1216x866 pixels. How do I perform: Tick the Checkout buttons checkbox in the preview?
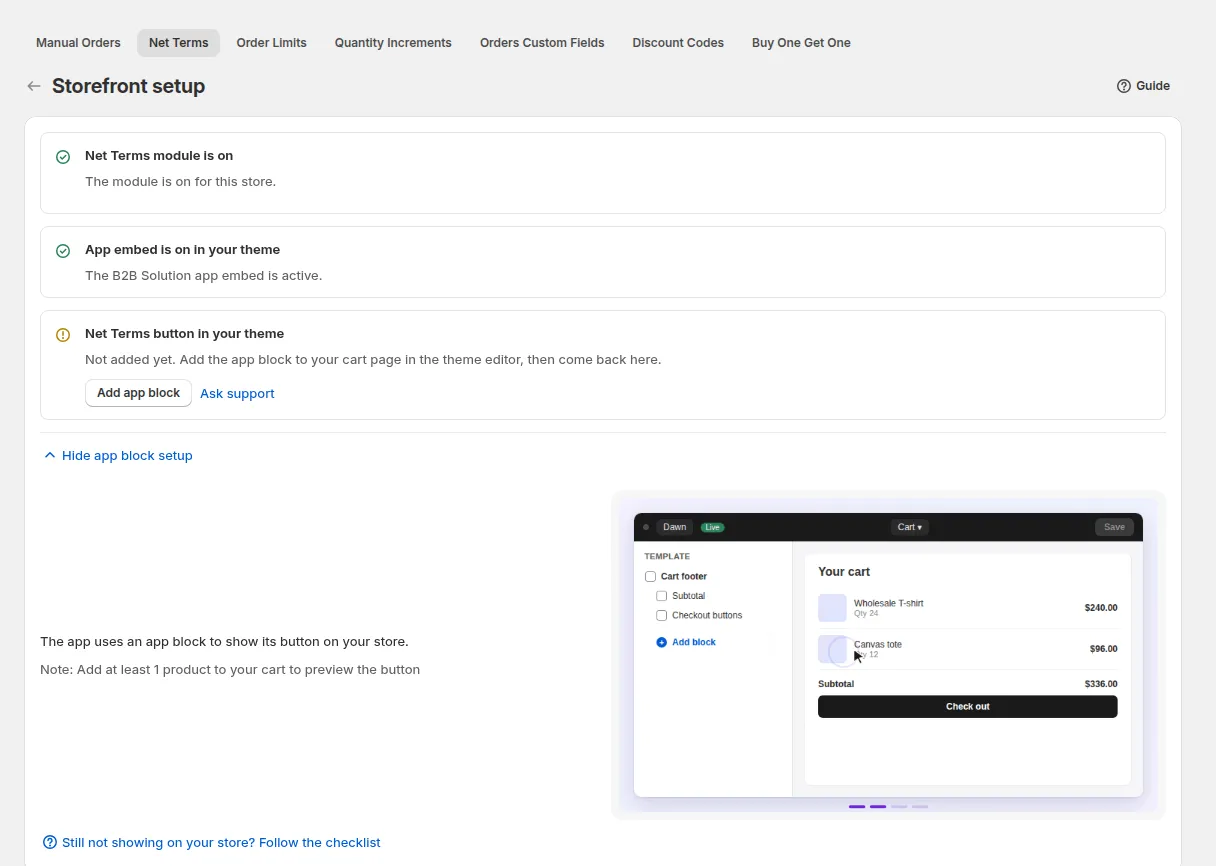tap(661, 616)
